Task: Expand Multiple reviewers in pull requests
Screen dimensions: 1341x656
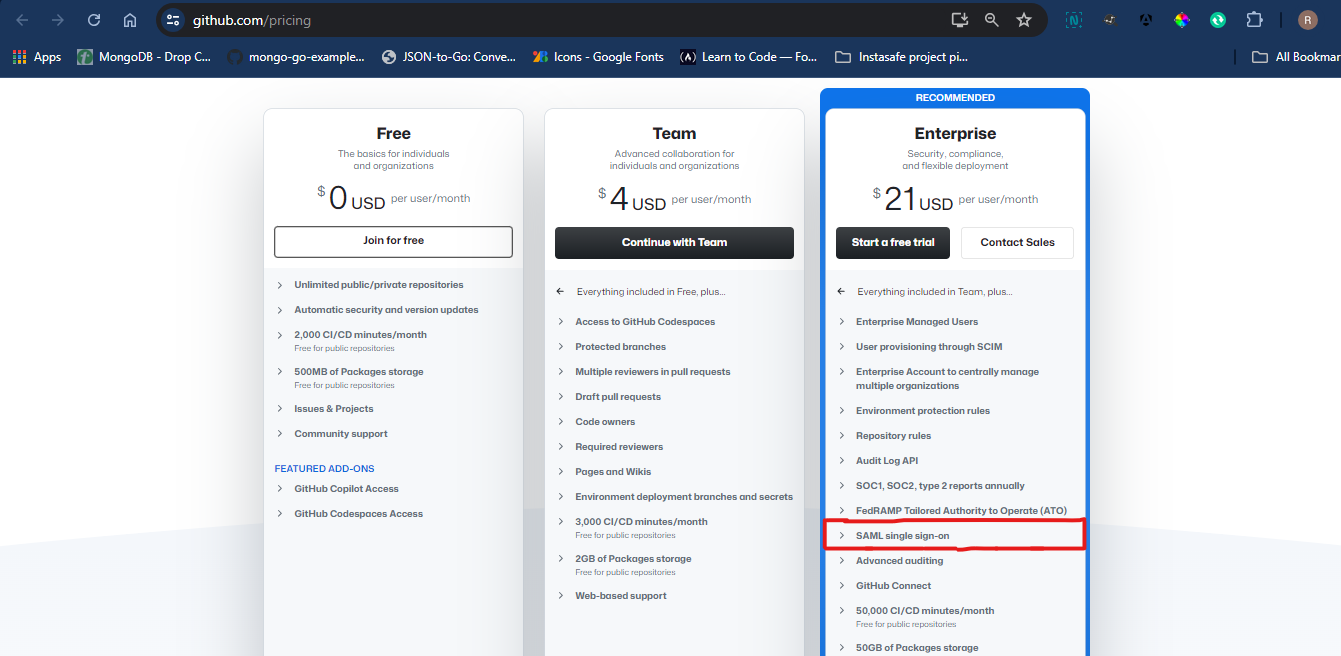Action: pyautogui.click(x=644, y=372)
